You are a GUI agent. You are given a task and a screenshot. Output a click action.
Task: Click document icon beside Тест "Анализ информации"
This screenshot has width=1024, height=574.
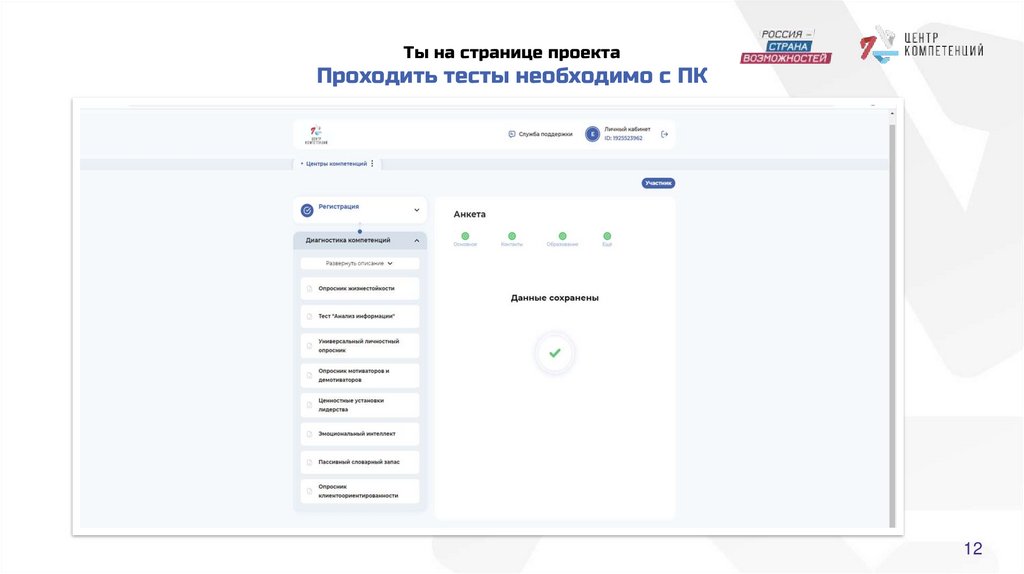click(310, 317)
